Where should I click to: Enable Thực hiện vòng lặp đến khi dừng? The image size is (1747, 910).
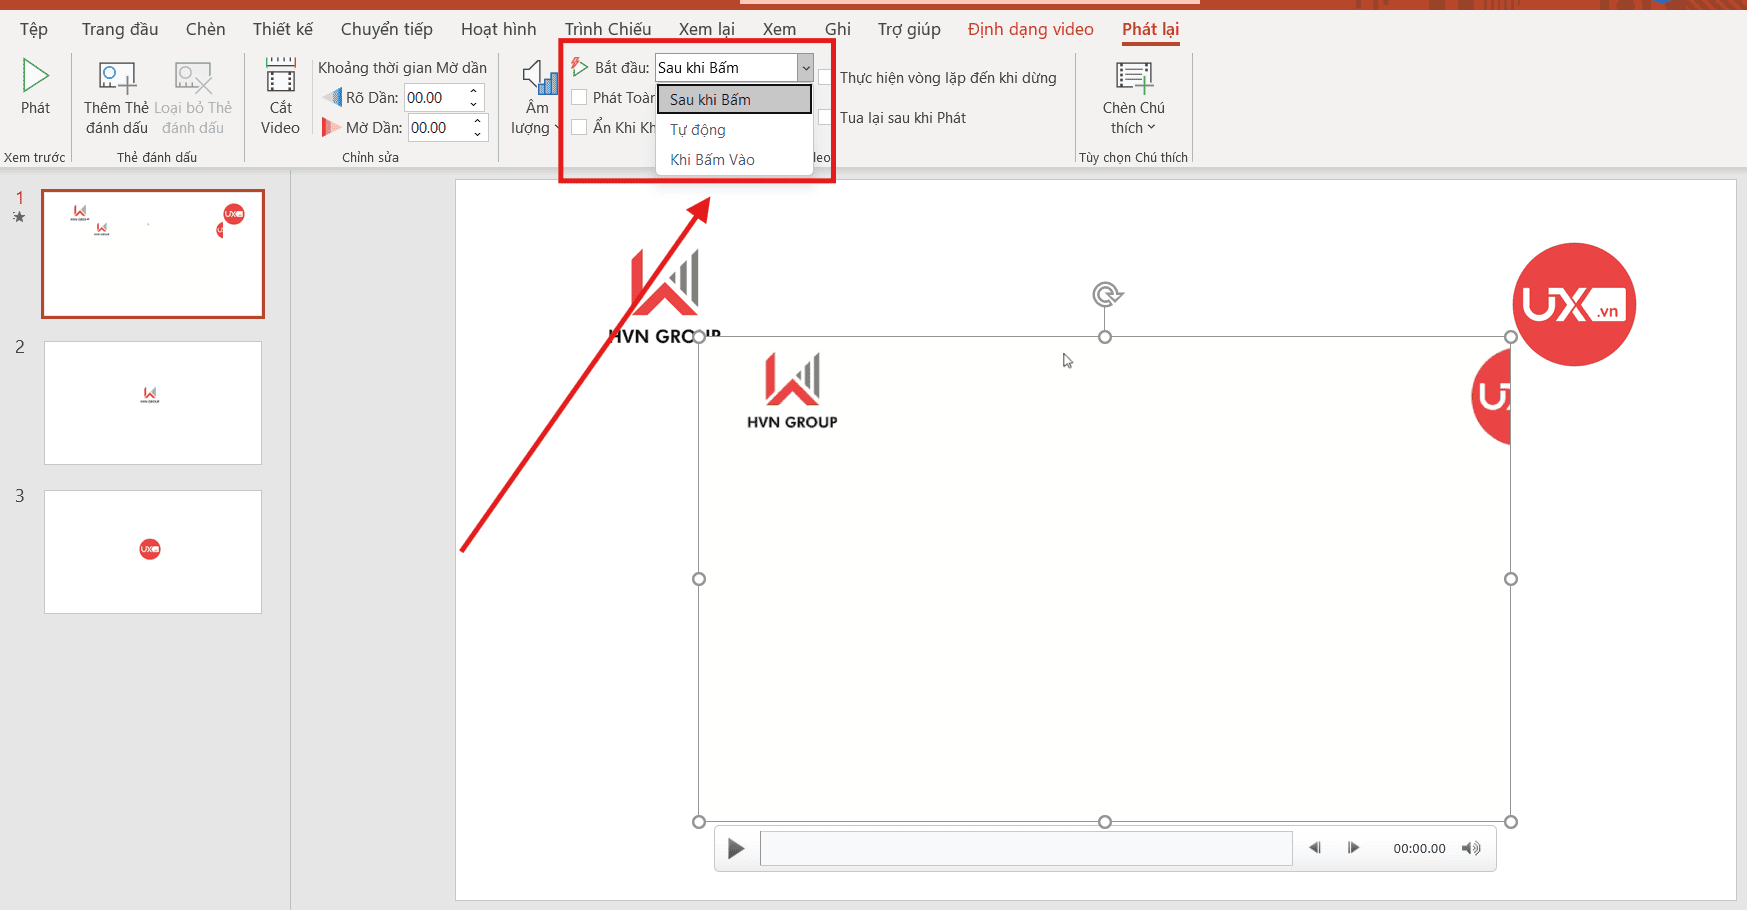click(825, 78)
